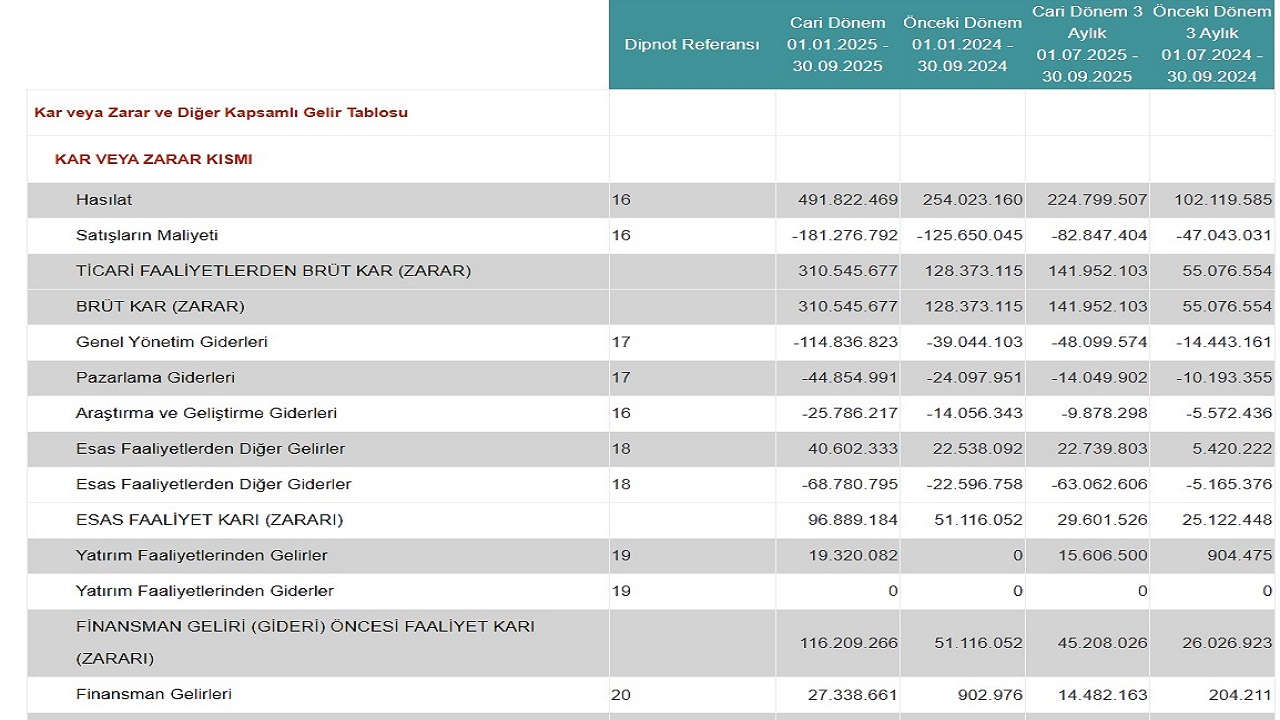Viewport: 1280px width, 720px height.
Task: Click the Araştırma ve Geliştirme Giderleri label
Action: click(206, 413)
